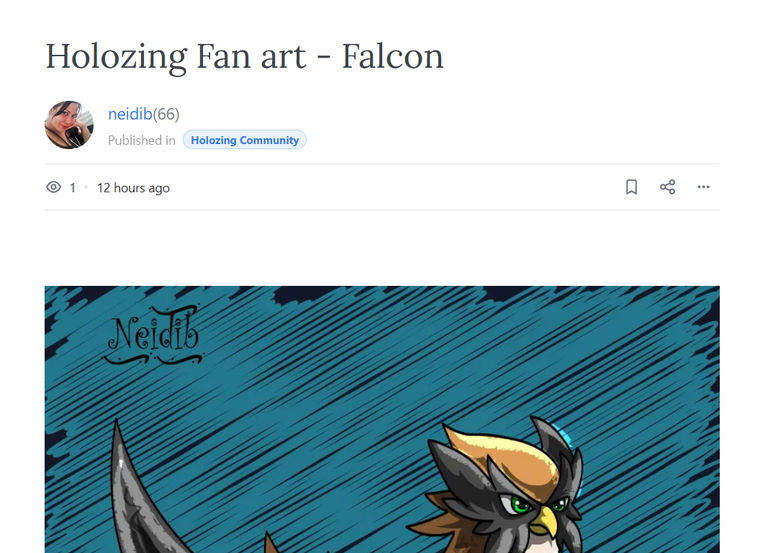Bookmark this post with the bookmark icon
This screenshot has height=553, width=768.
(x=631, y=187)
